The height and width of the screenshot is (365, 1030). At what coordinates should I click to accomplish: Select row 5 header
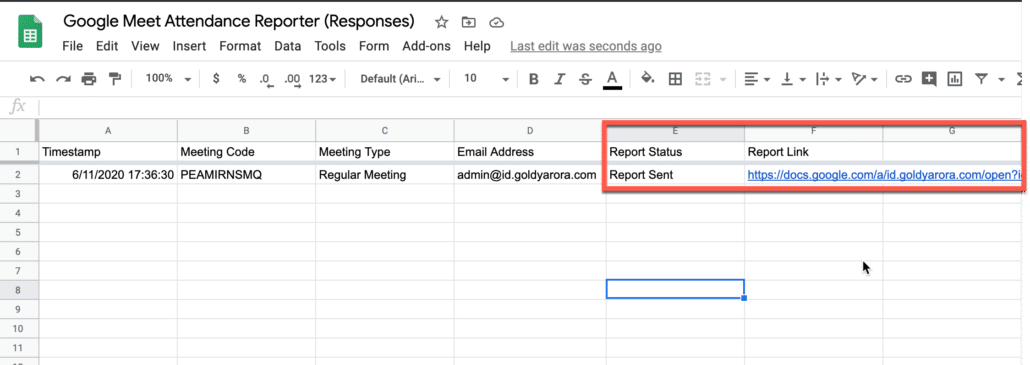[x=18, y=232]
